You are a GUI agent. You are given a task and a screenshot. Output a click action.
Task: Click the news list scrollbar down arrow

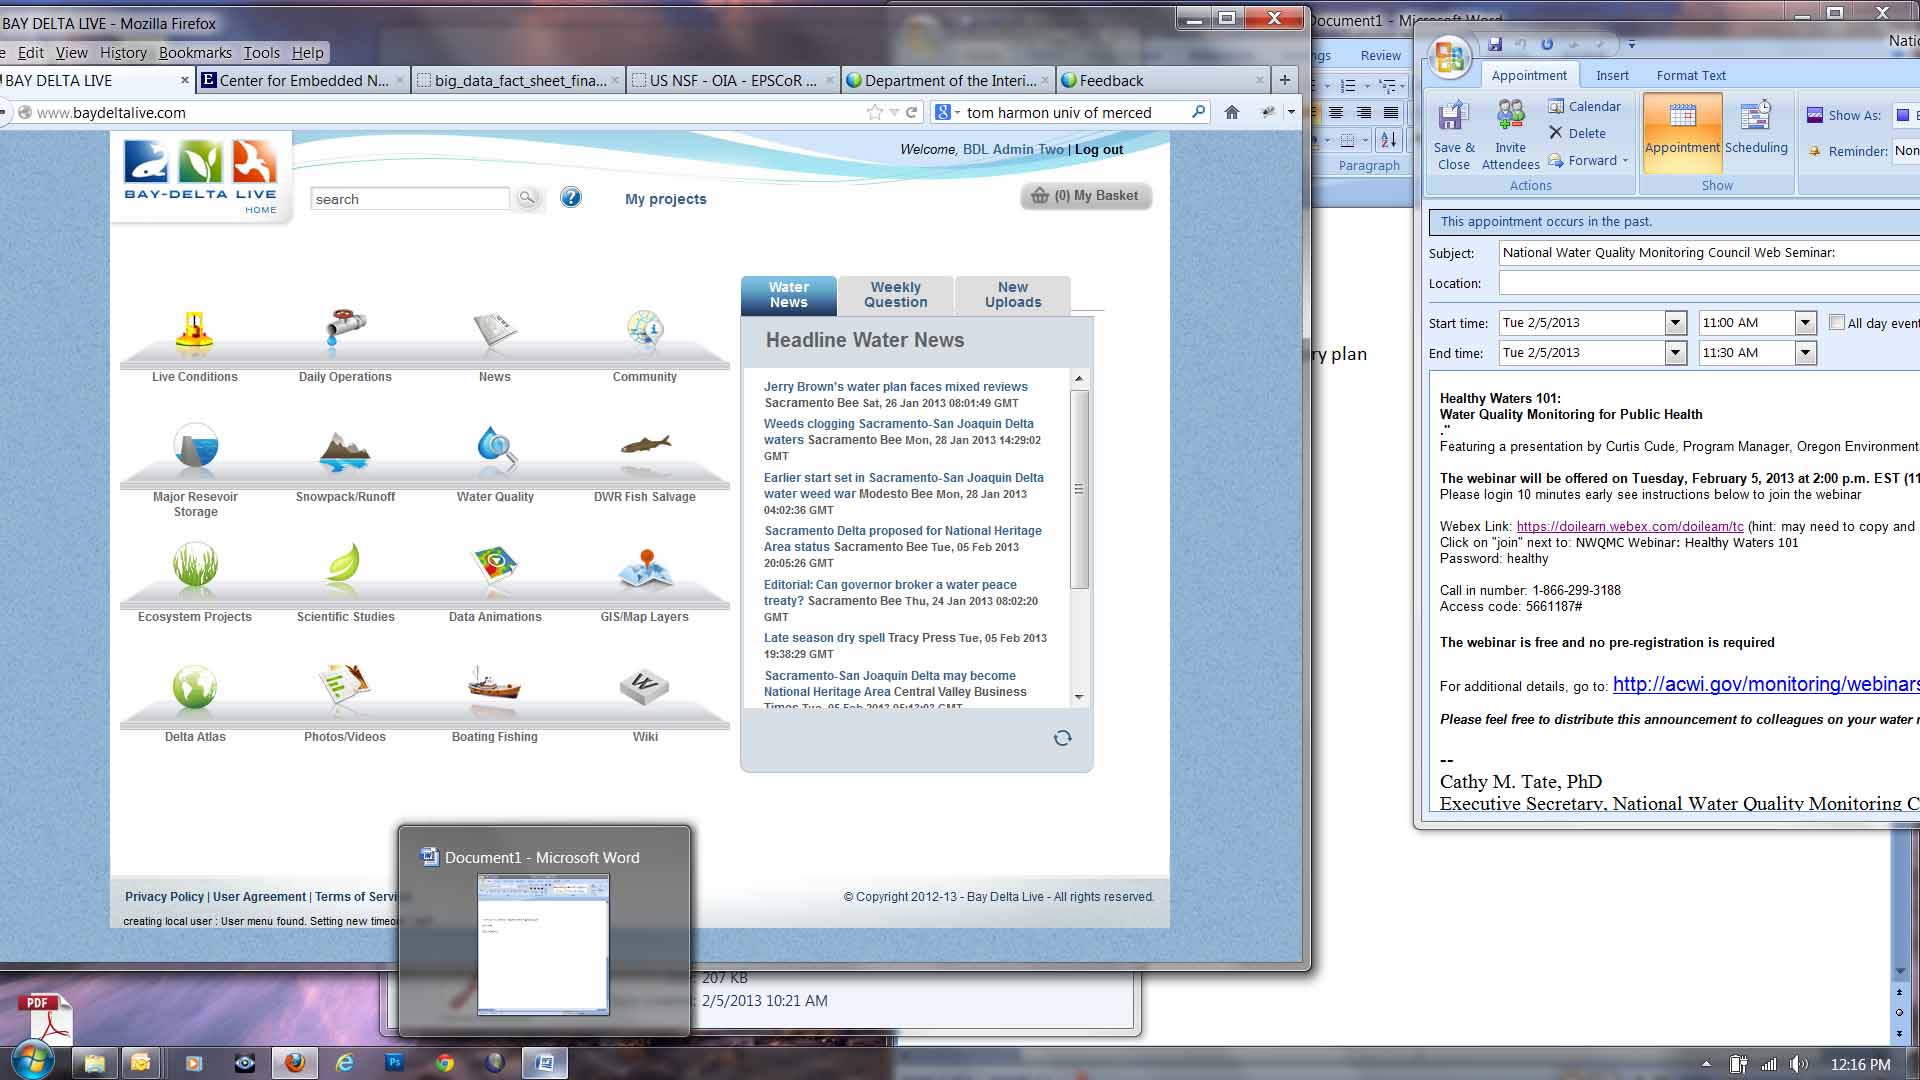(1079, 697)
